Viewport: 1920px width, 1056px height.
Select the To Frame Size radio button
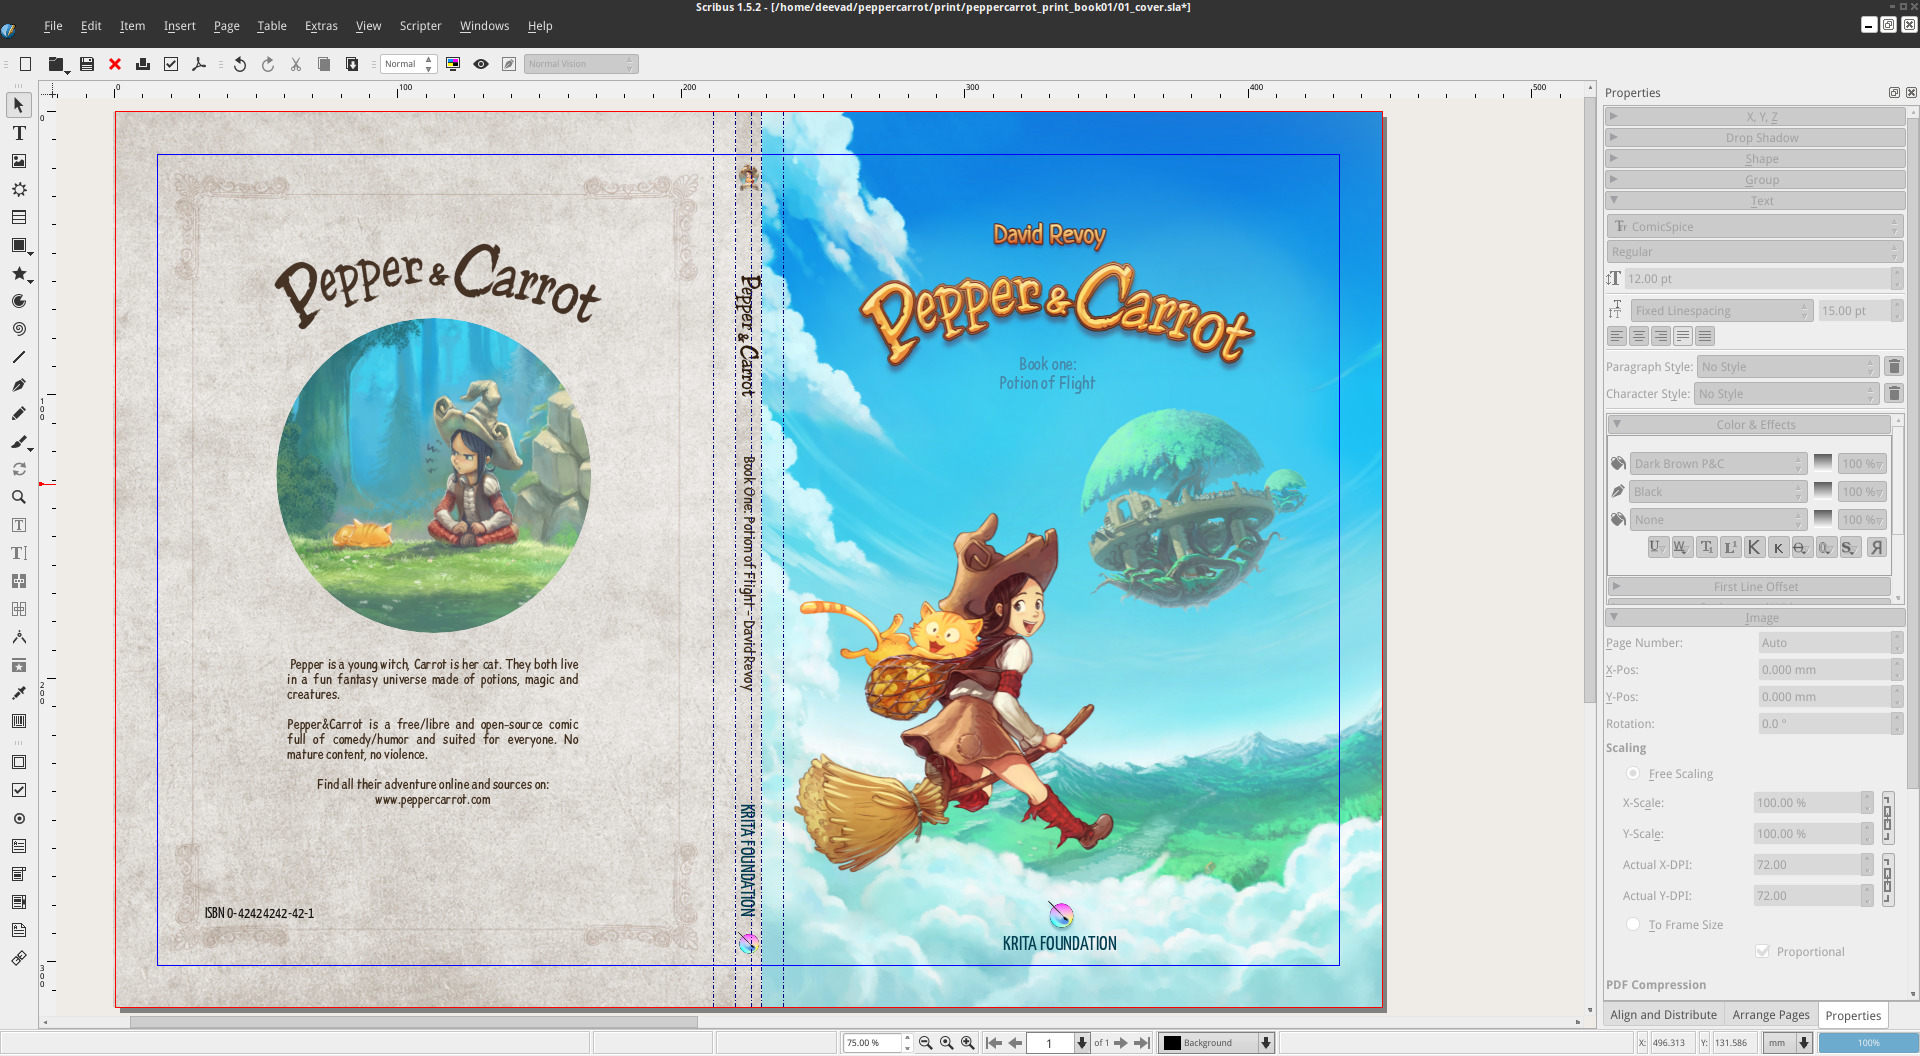pos(1633,924)
